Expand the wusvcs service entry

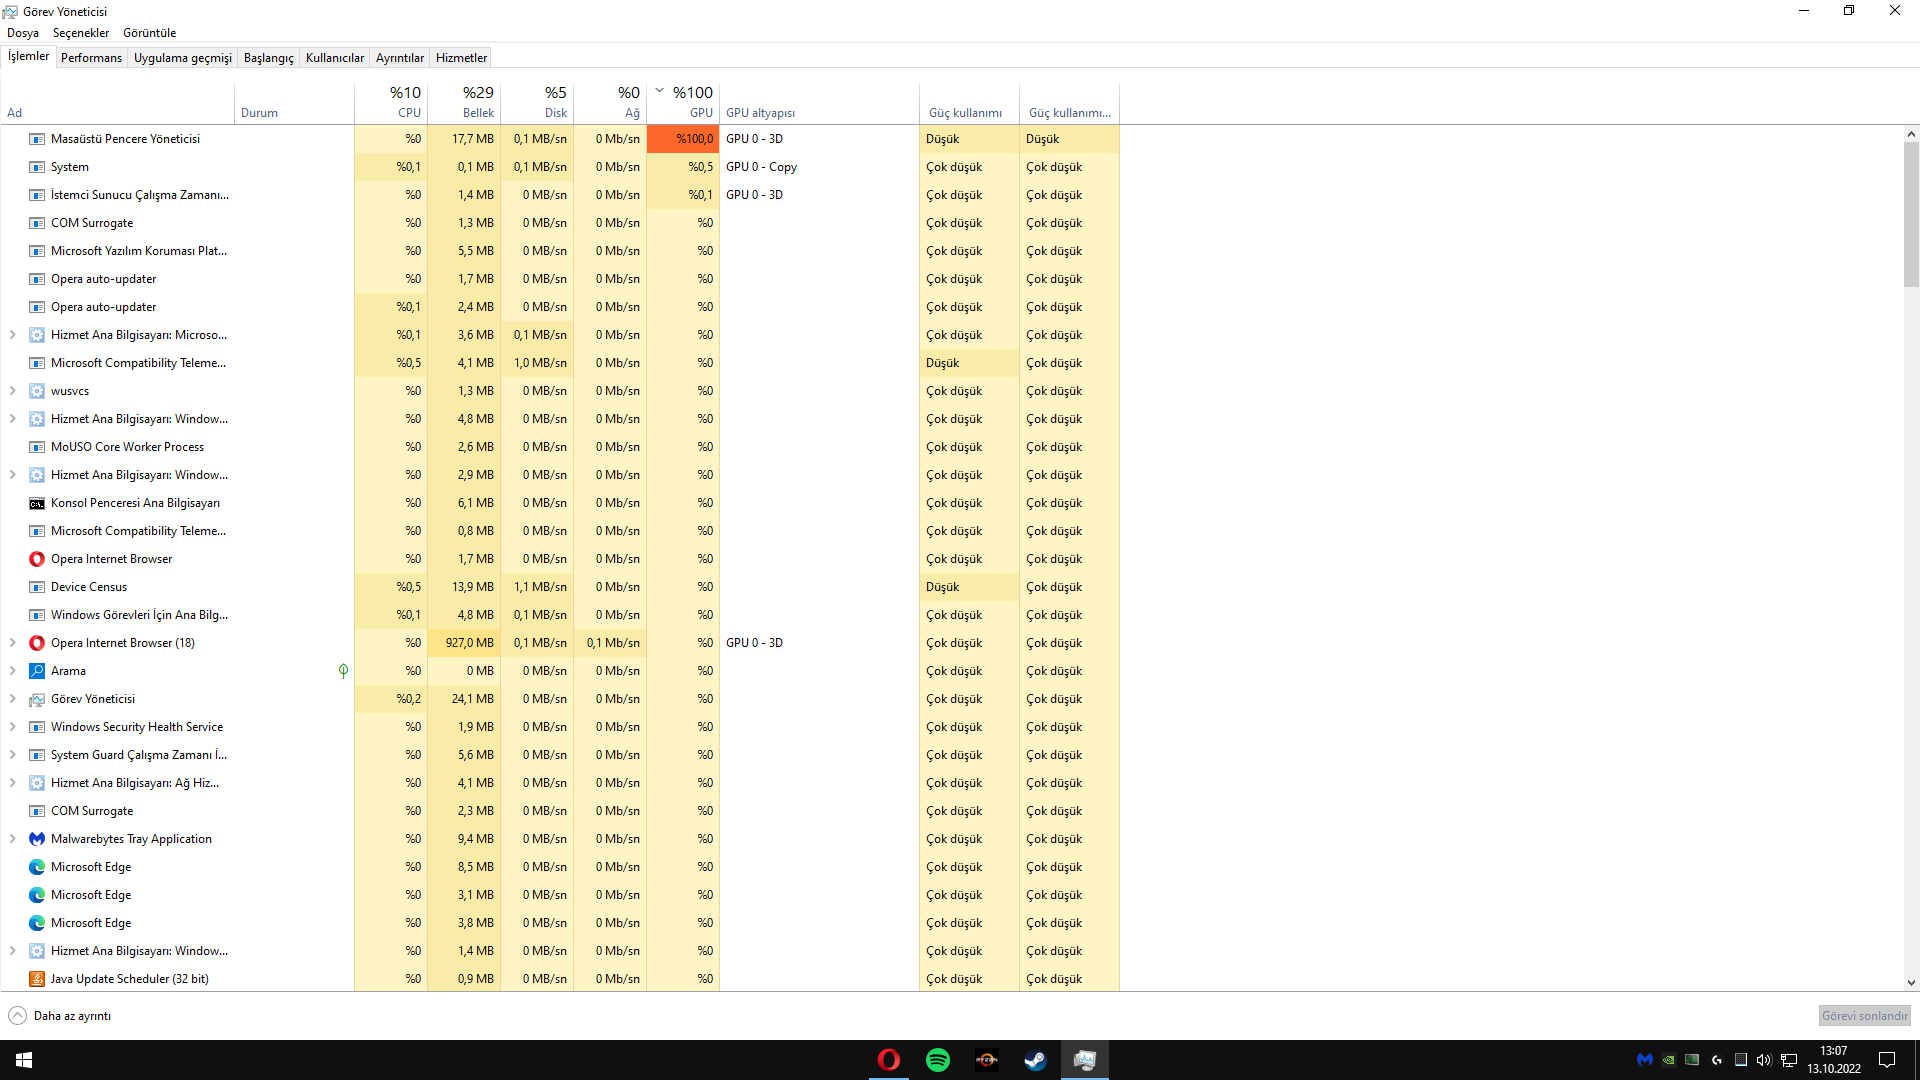[13, 391]
